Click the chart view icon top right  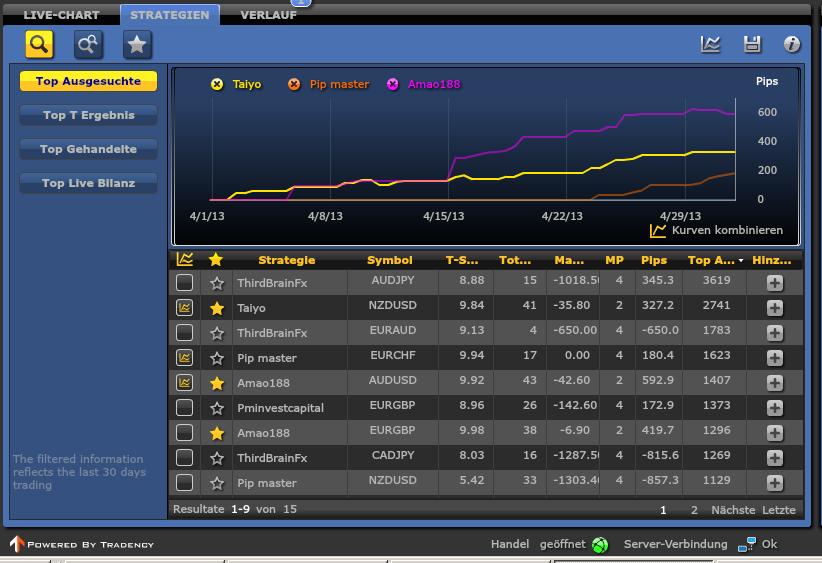[710, 44]
